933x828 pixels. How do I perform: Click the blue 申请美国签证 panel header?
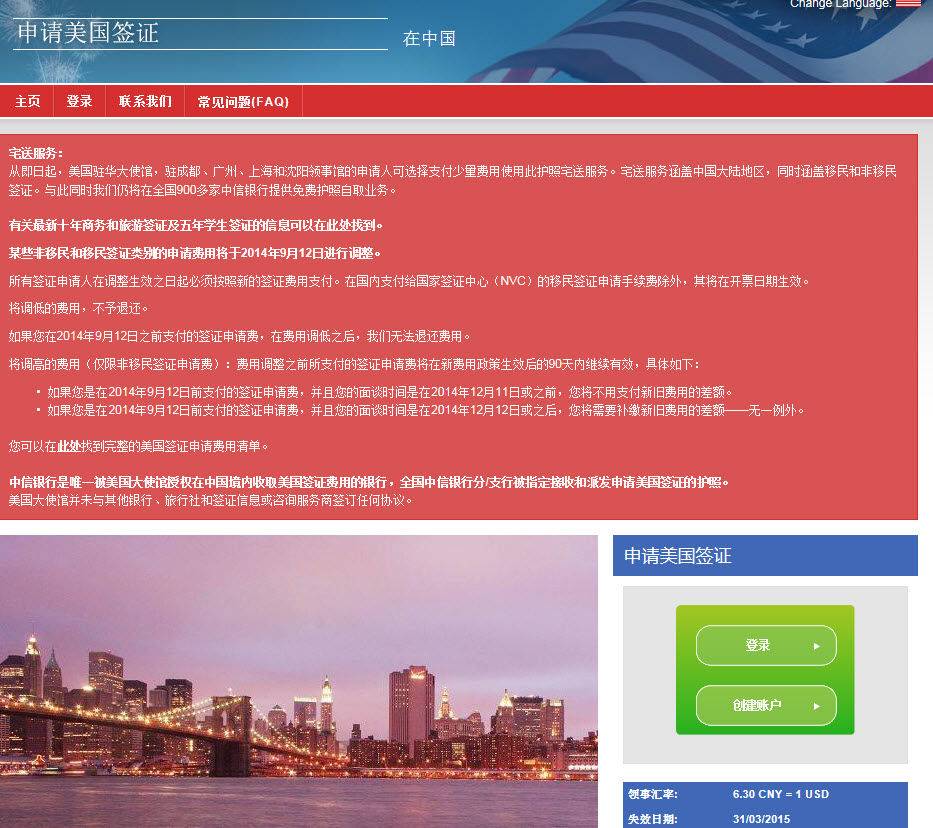click(x=680, y=555)
